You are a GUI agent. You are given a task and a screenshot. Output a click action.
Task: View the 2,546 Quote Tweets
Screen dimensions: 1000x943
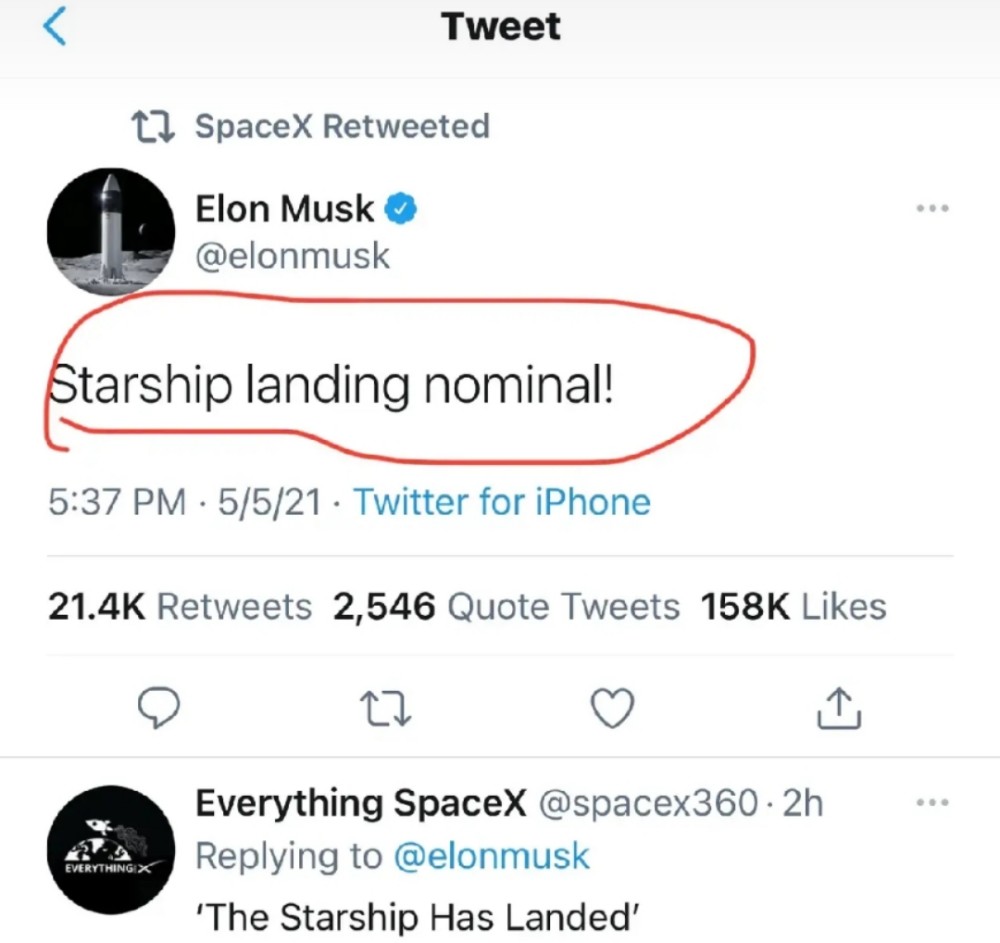click(x=506, y=606)
